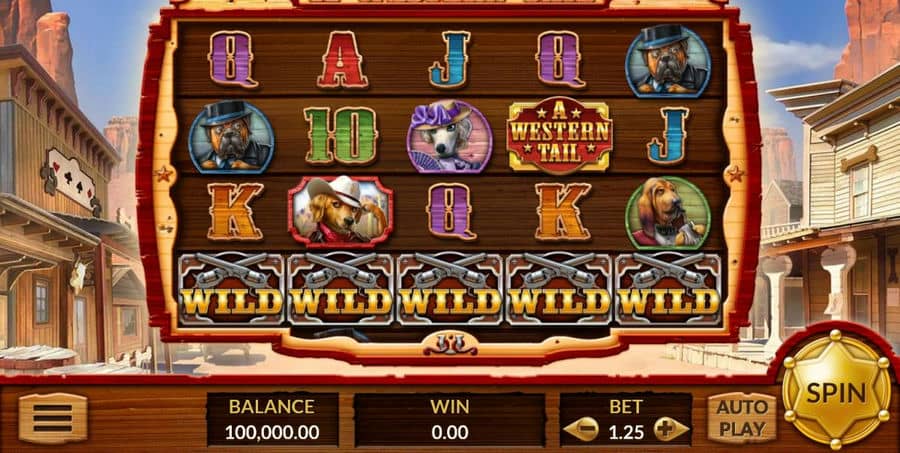This screenshot has width=900, height=453.
Task: Select the first WILD revolver symbol
Action: point(231,289)
